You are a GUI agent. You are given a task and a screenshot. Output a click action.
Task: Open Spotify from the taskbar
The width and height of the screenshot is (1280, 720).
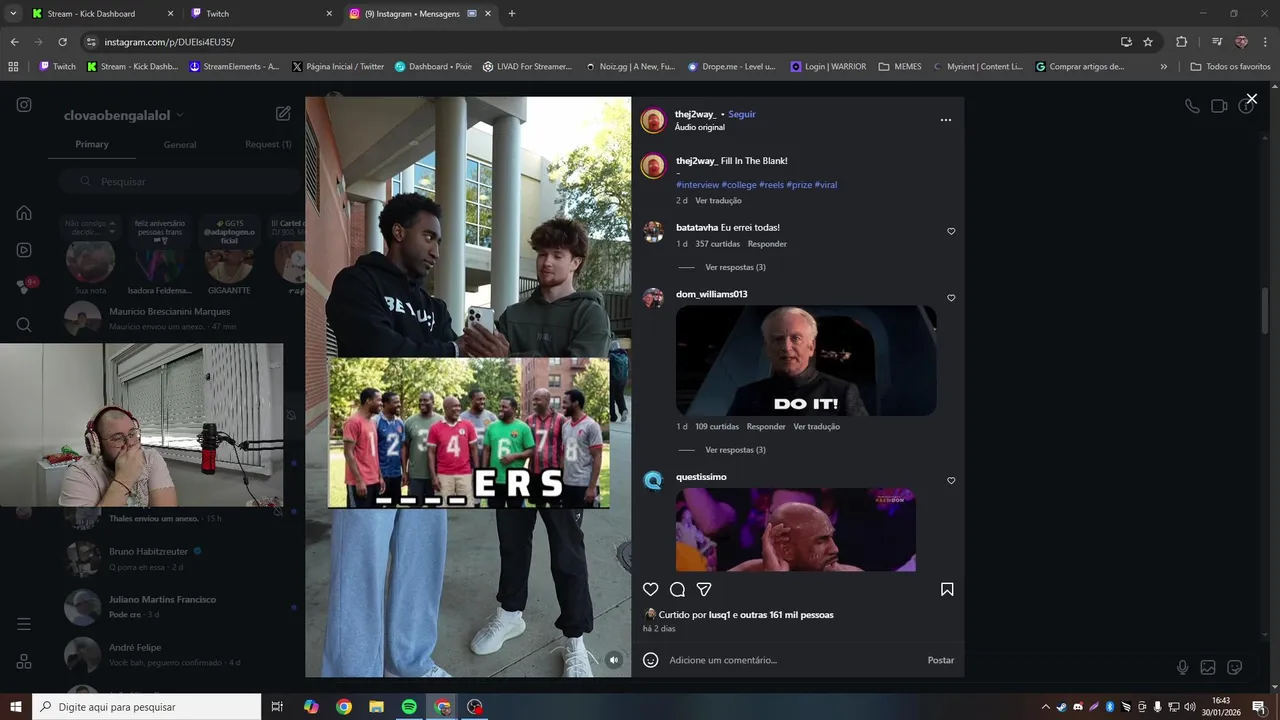tap(409, 707)
